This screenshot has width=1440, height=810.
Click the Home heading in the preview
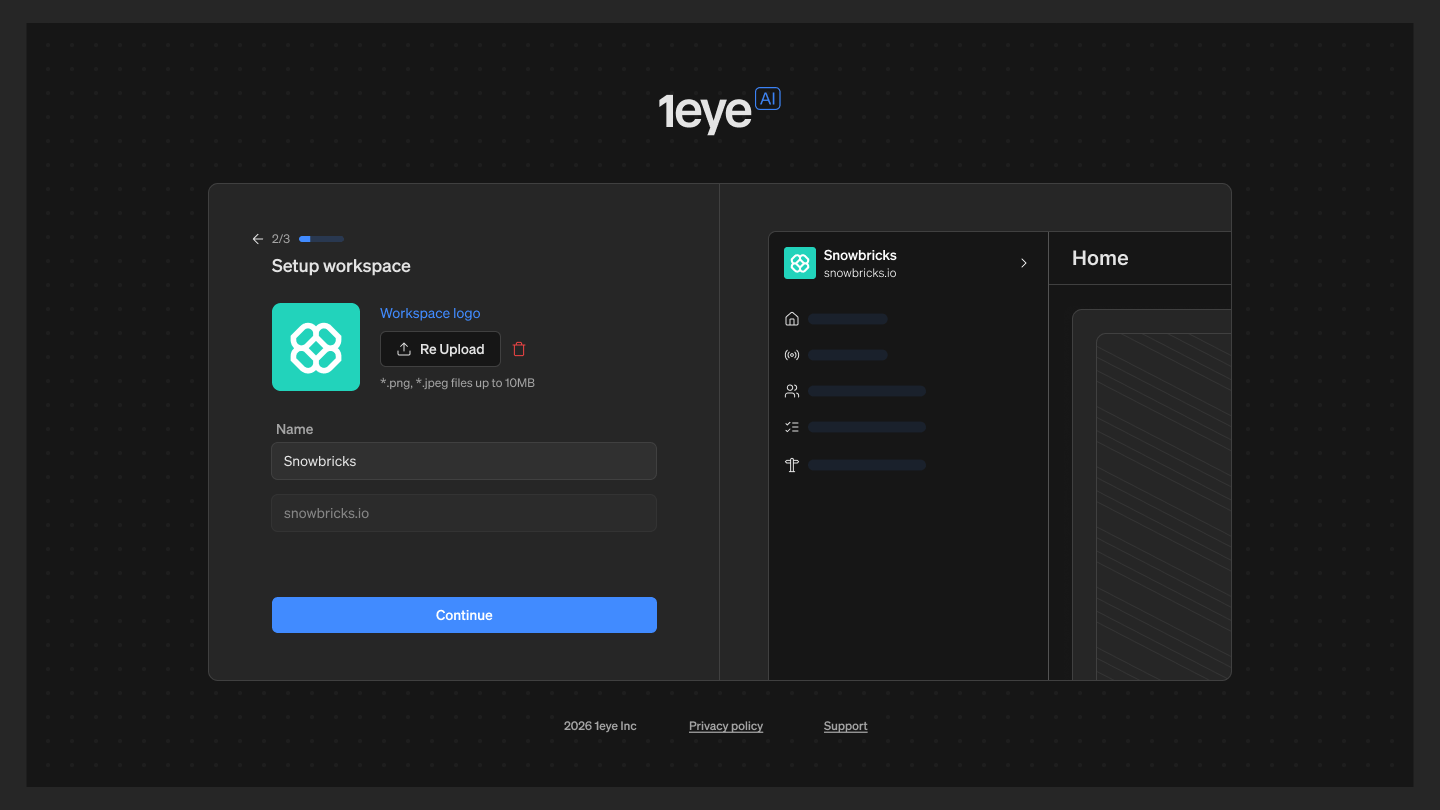(1100, 258)
